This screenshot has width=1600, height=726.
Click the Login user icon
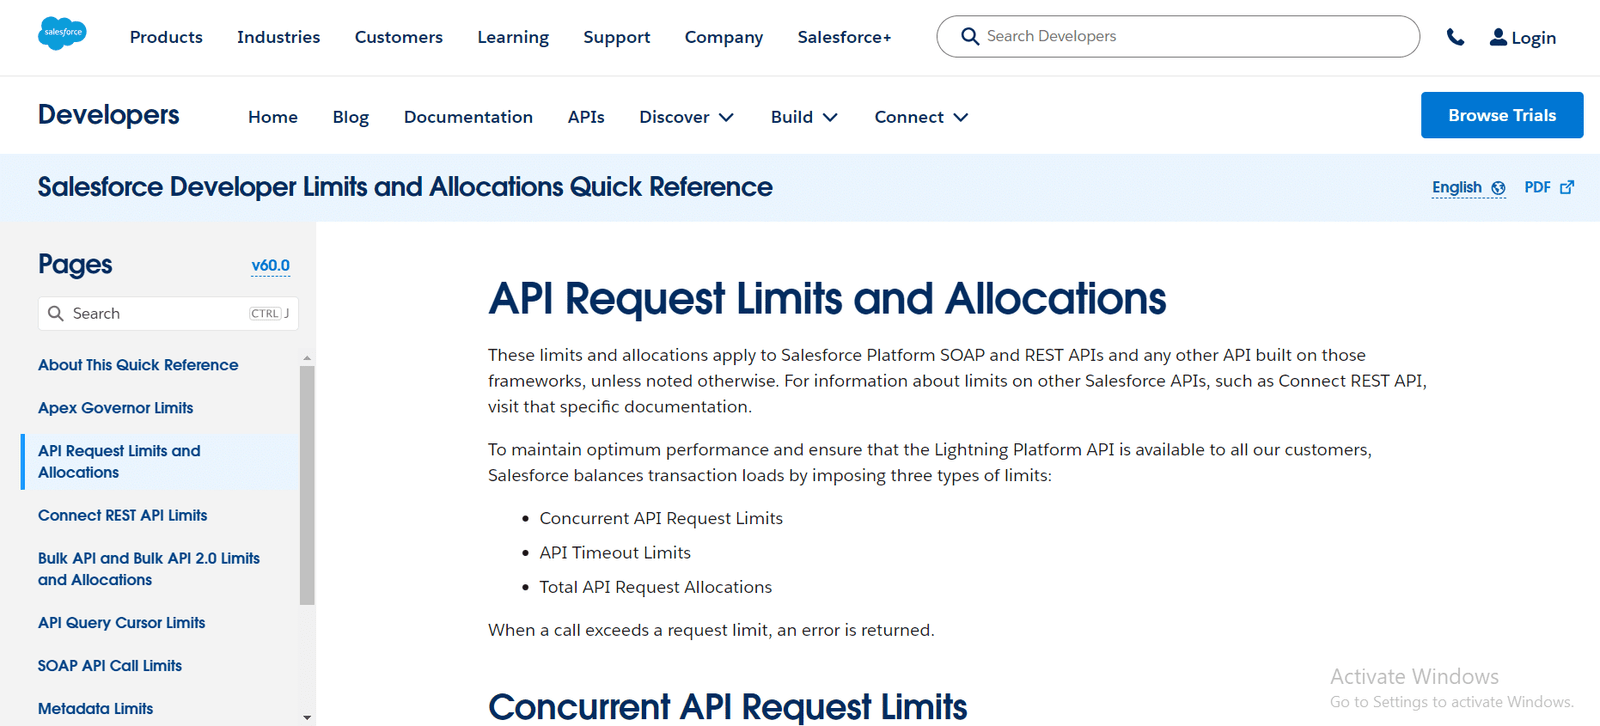[1497, 37]
